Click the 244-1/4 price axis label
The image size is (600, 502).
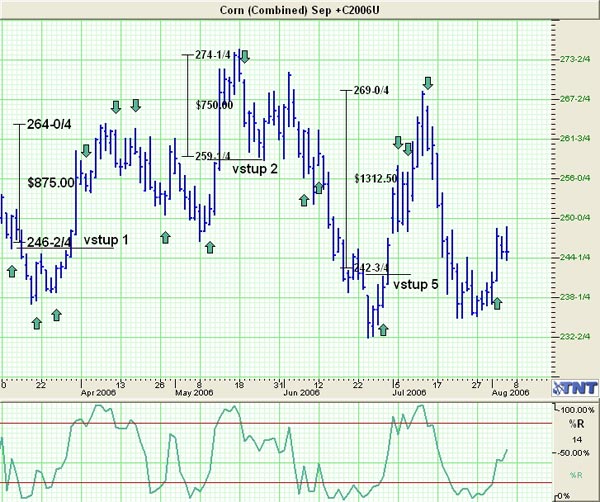pyautogui.click(x=575, y=257)
